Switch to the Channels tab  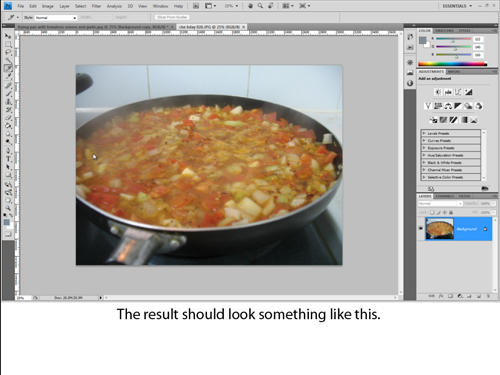pyautogui.click(x=445, y=196)
